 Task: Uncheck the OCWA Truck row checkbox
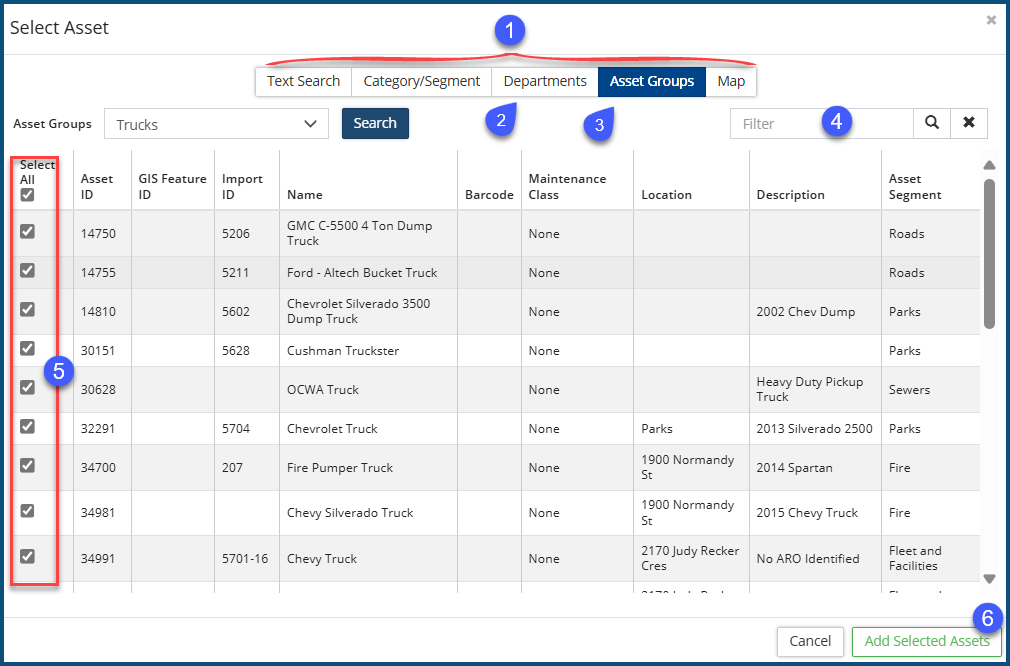click(28, 387)
